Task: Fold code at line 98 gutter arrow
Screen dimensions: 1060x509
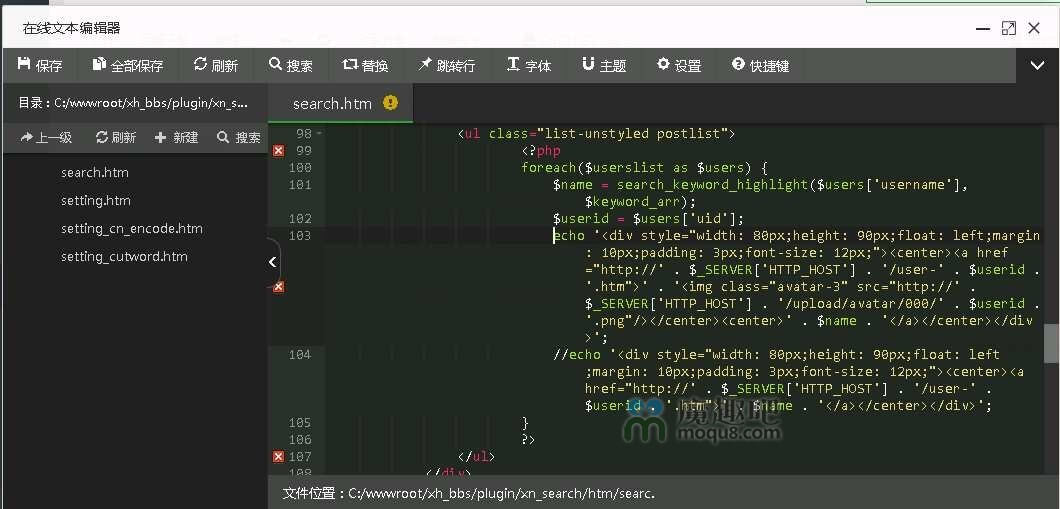Action: pyautogui.click(x=319, y=133)
